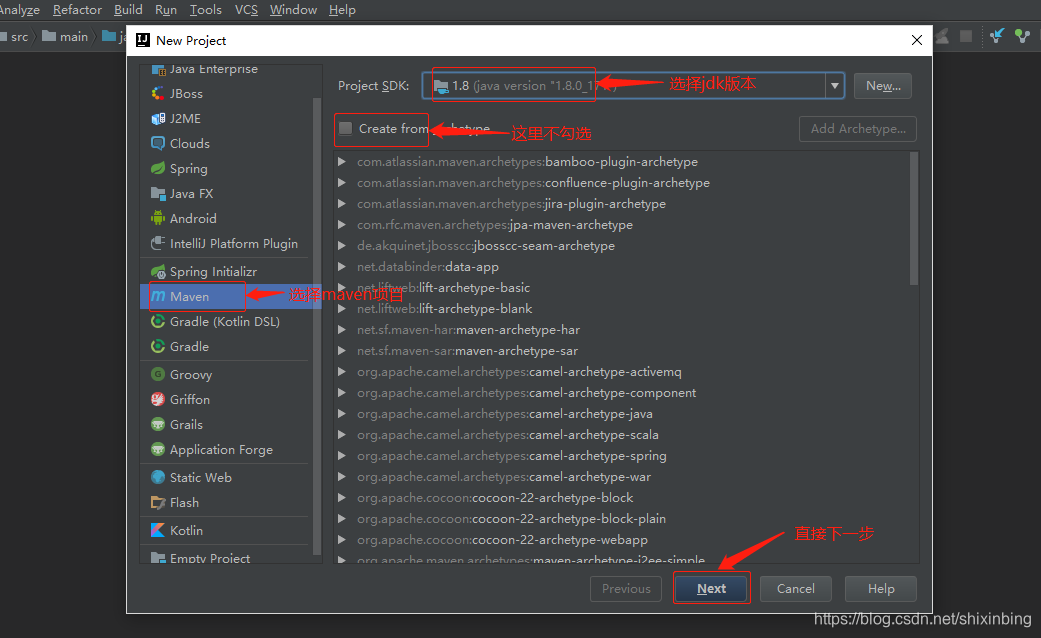Image resolution: width=1041 pixels, height=638 pixels.
Task: Open the Run menu
Action: click(x=166, y=10)
